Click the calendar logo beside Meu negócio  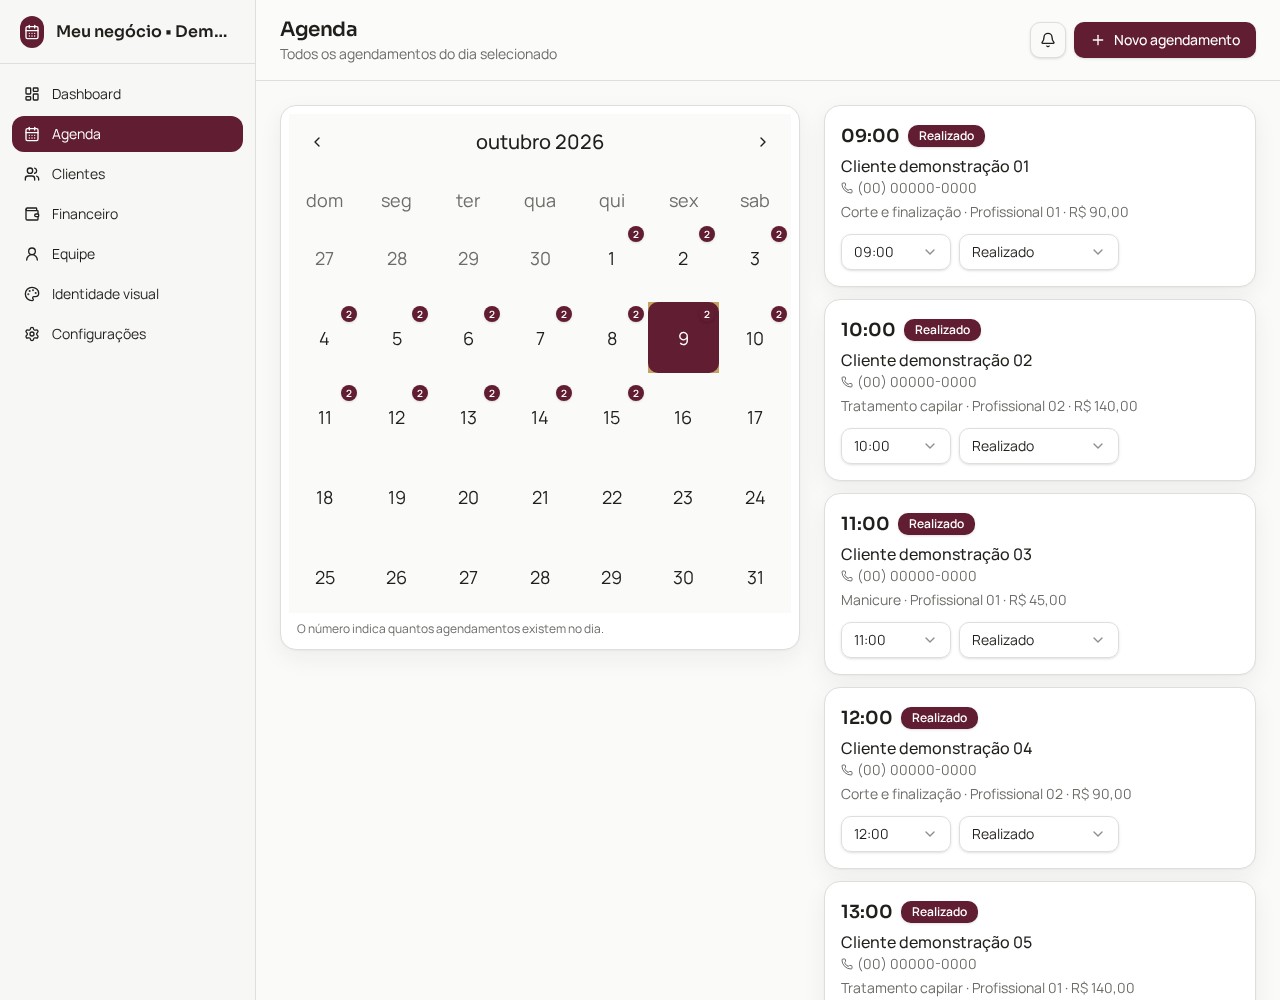point(32,32)
